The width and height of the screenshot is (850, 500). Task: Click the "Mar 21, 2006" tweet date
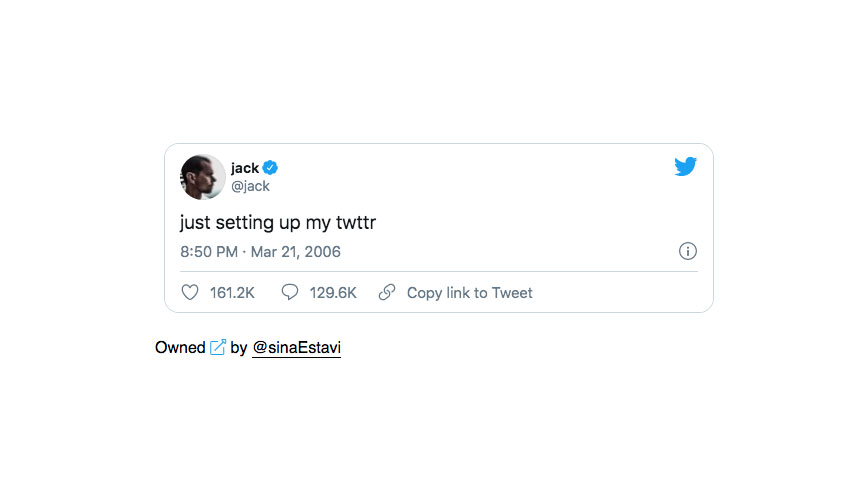pyautogui.click(x=296, y=252)
